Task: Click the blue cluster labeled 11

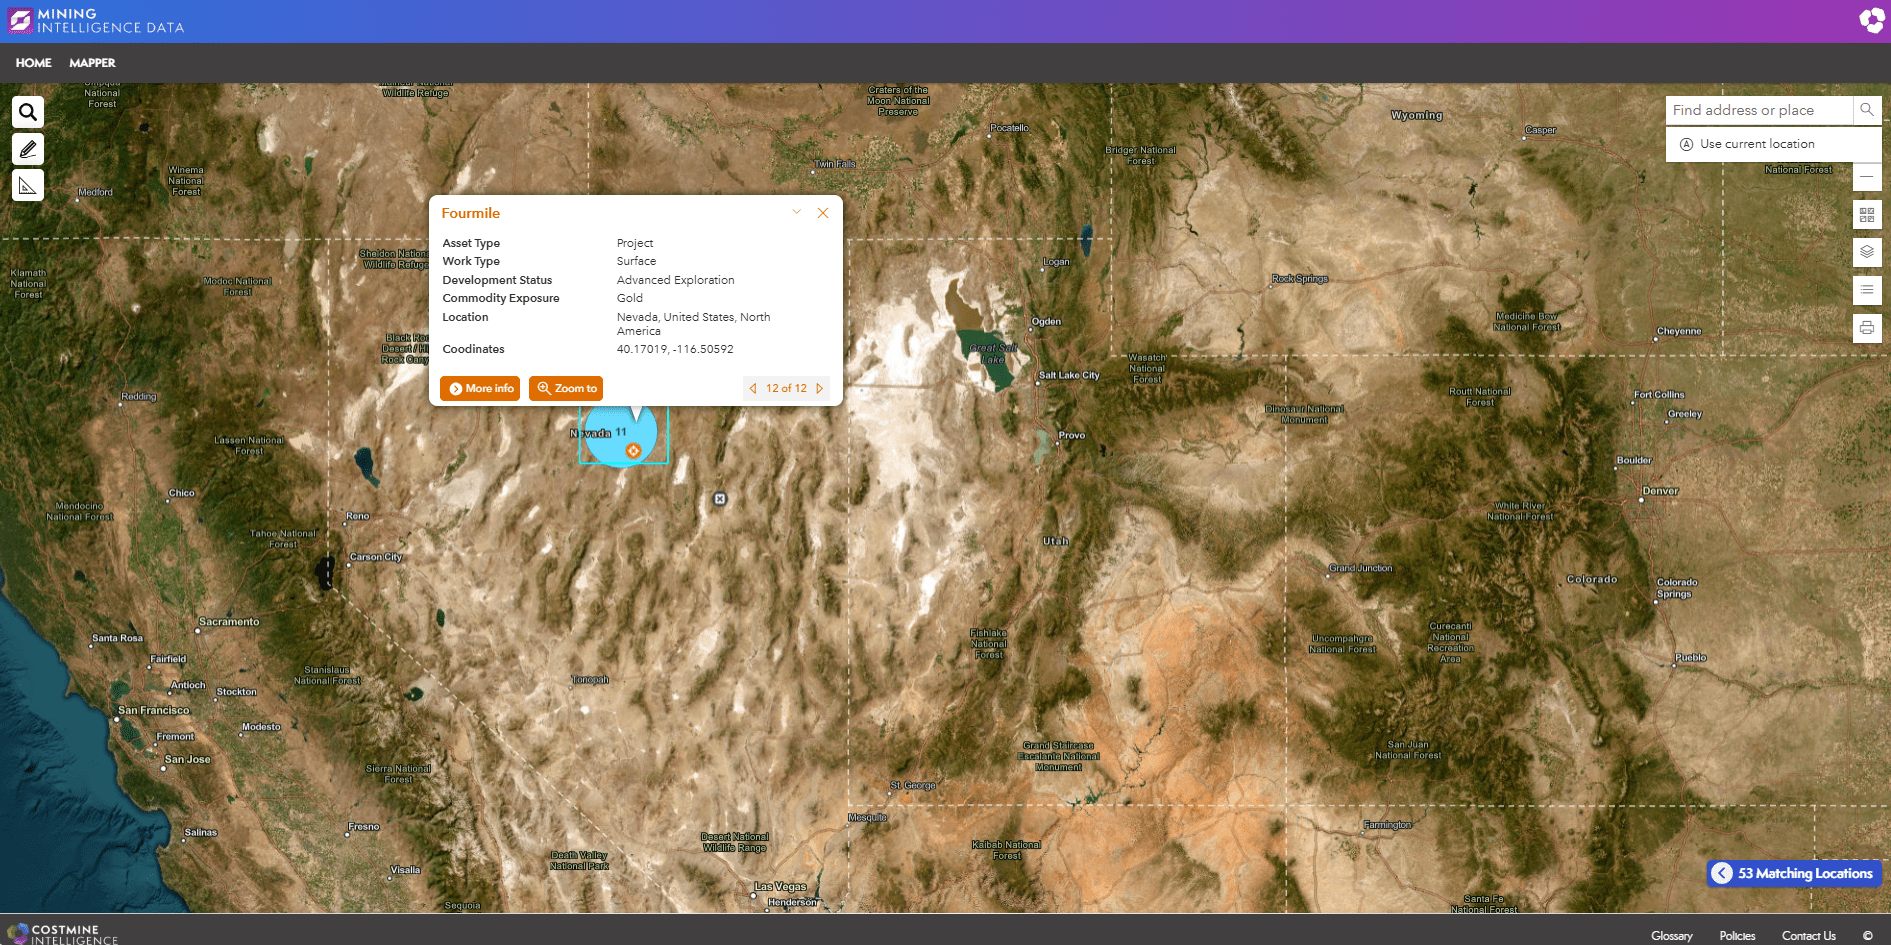Action: (621, 432)
